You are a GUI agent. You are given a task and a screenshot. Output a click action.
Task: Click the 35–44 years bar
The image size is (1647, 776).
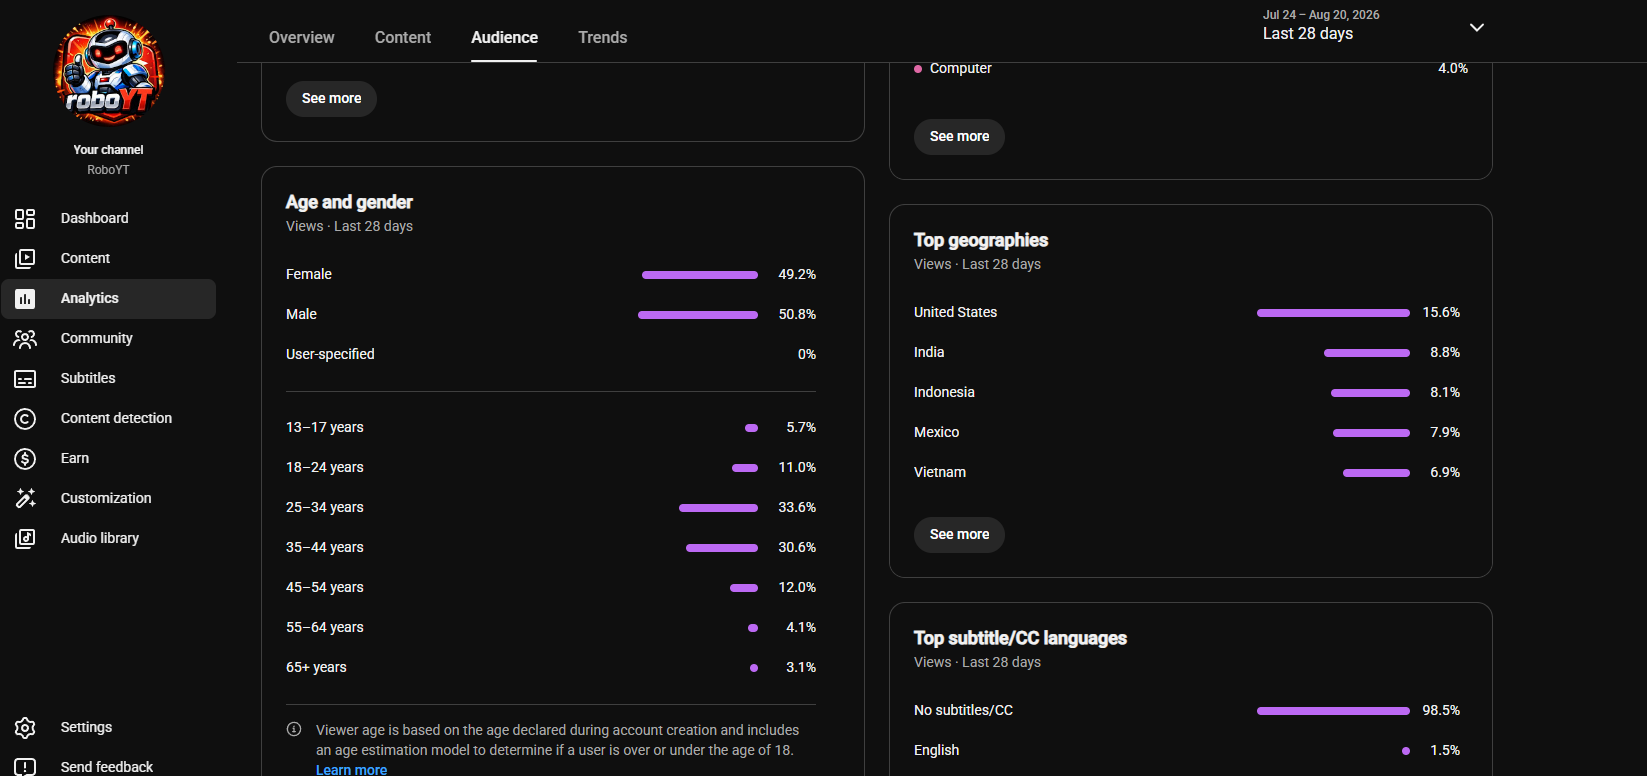(722, 548)
